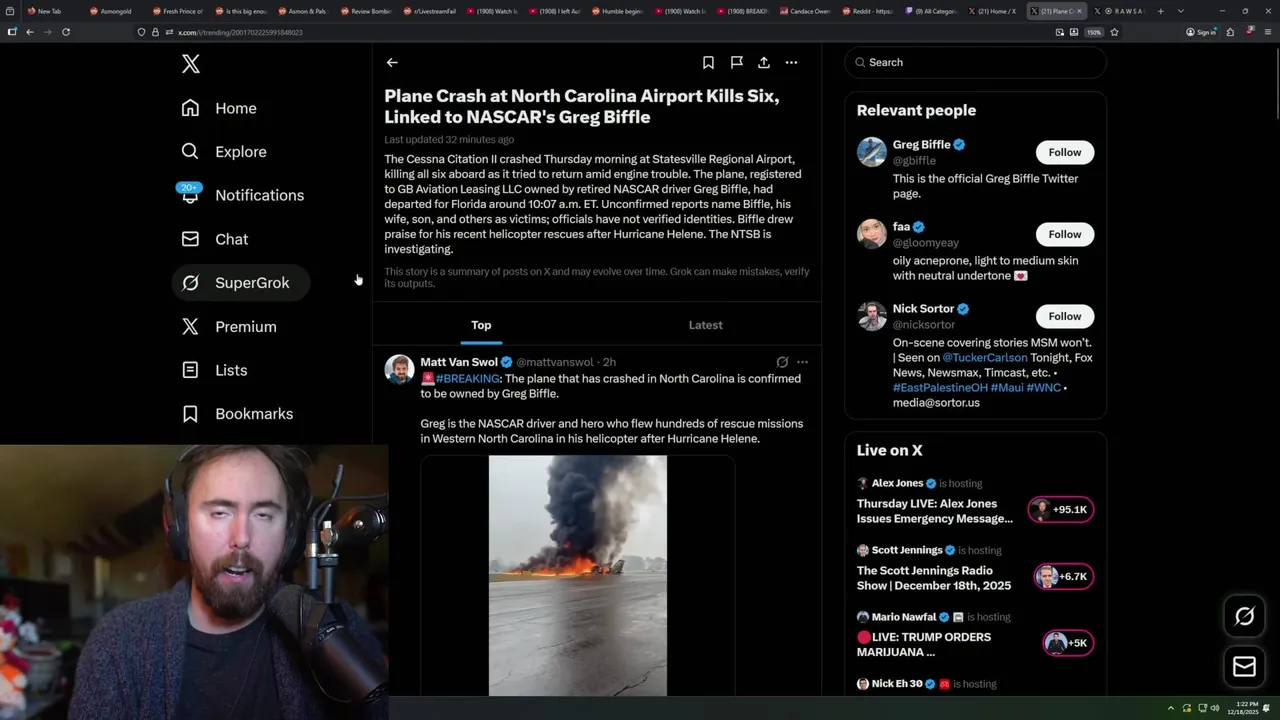Open Explore in the sidebar
This screenshot has height=720, width=1280.
pos(224,152)
